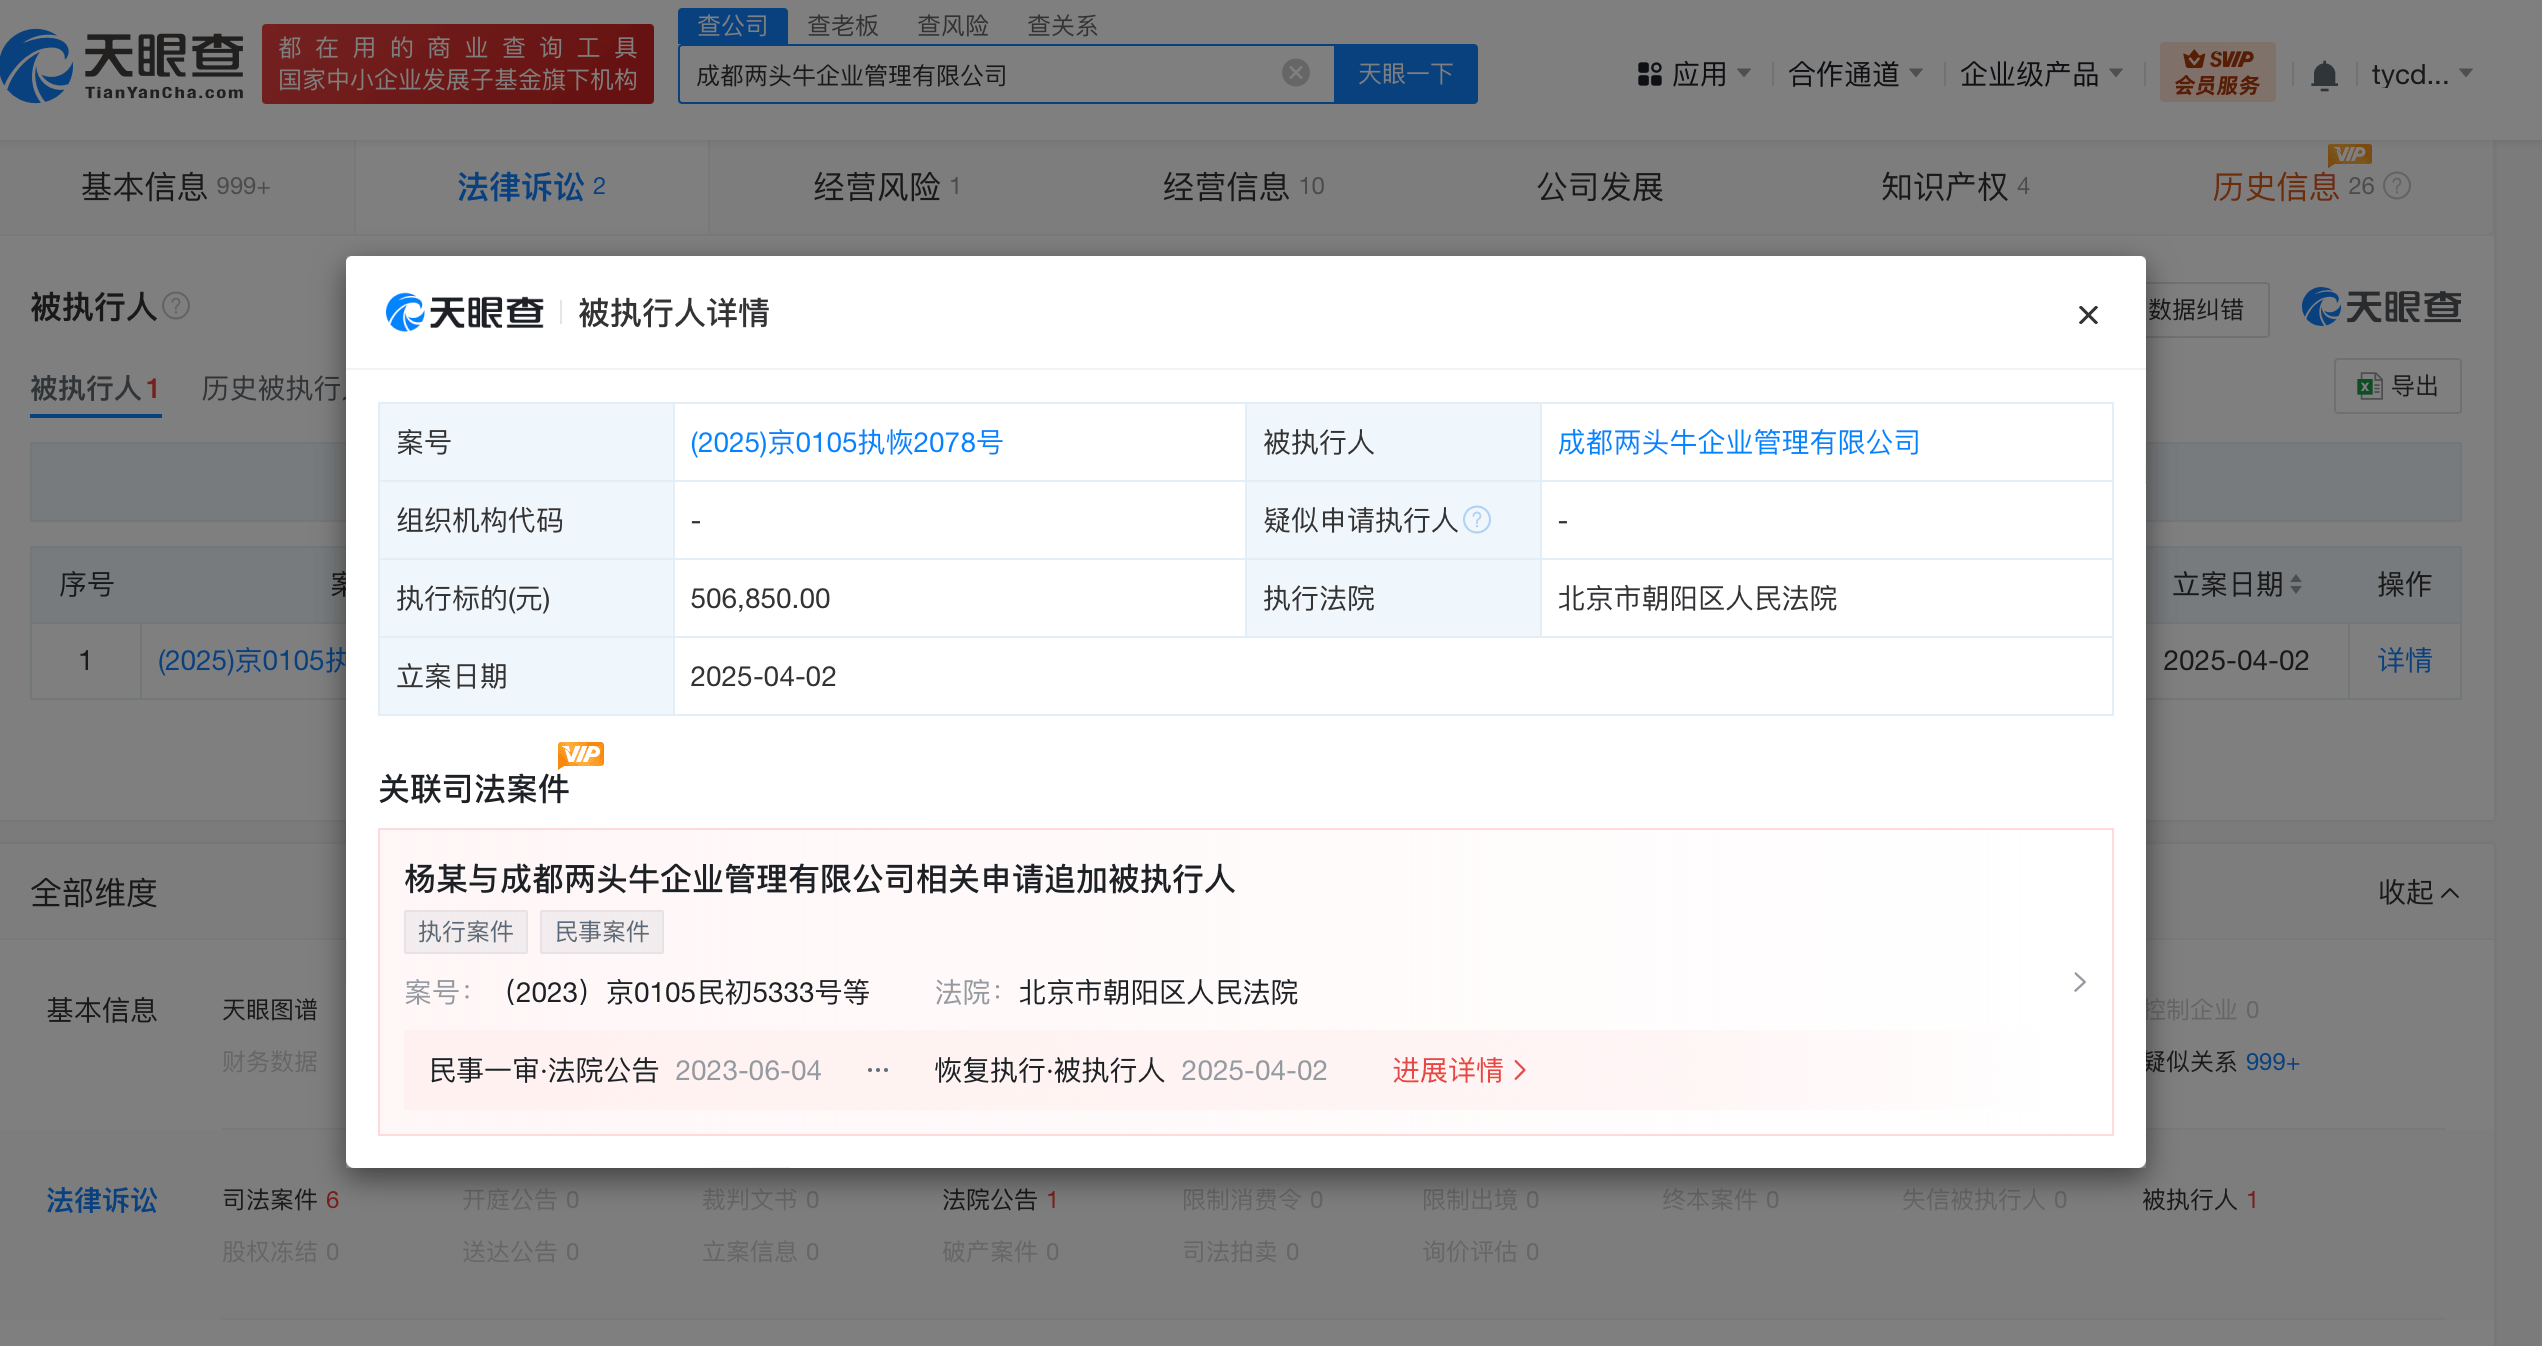The width and height of the screenshot is (2542, 1346).
Task: Click help icon beside 历史信息
Action: point(2397,186)
